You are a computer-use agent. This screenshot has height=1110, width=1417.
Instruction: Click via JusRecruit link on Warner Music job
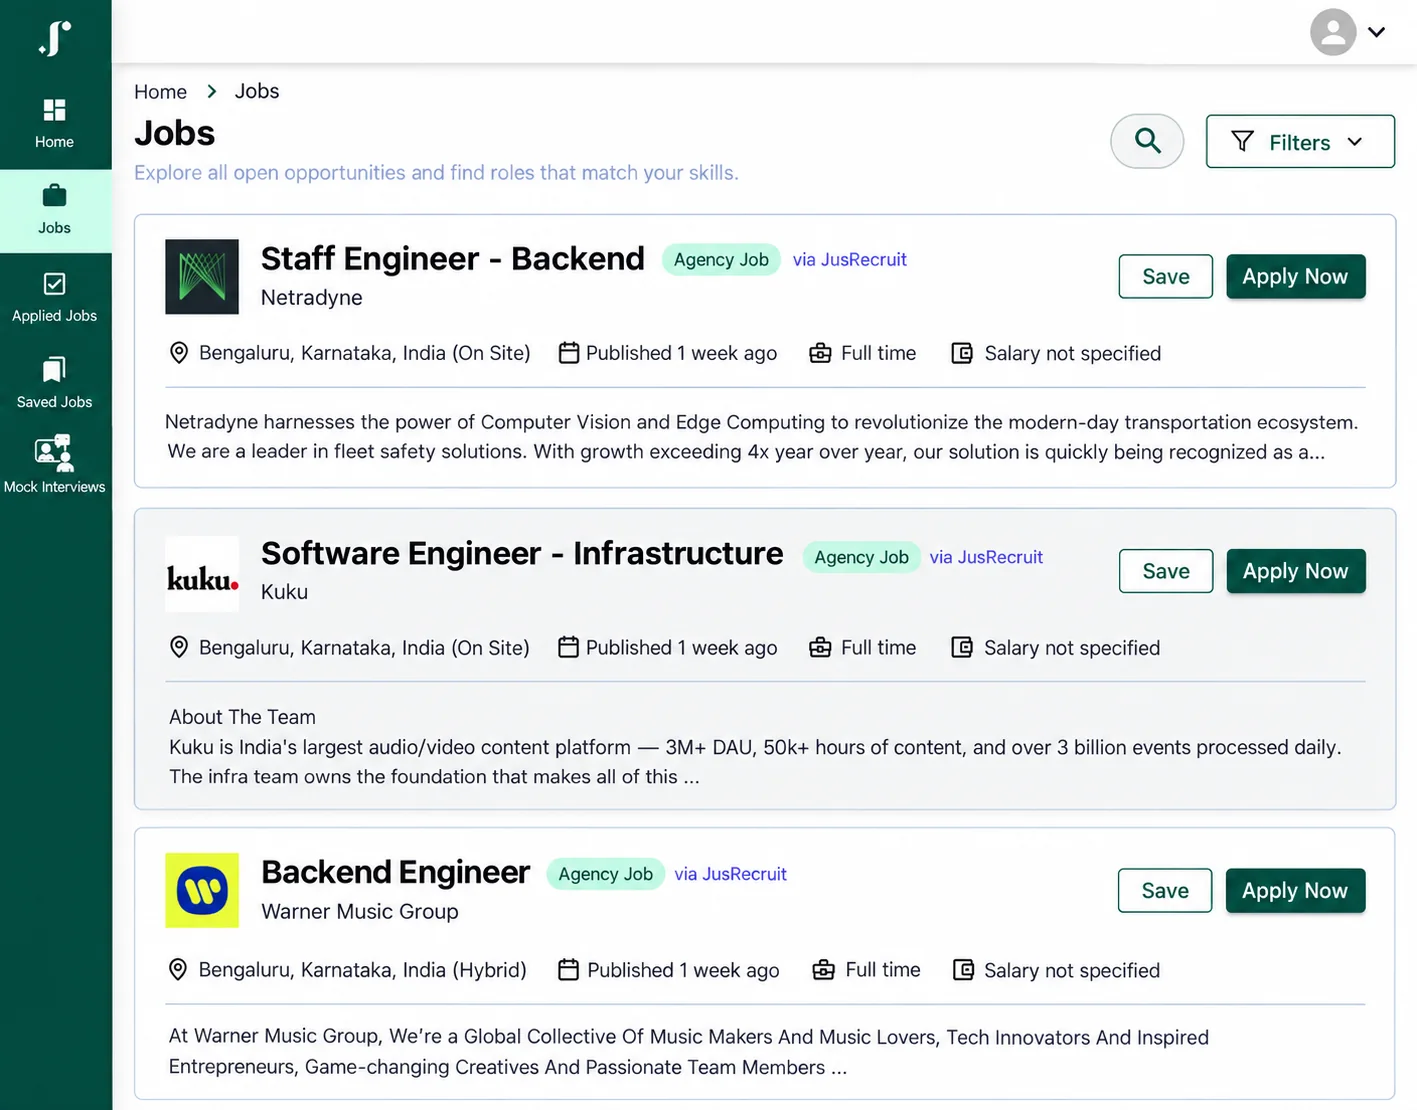[x=730, y=874]
